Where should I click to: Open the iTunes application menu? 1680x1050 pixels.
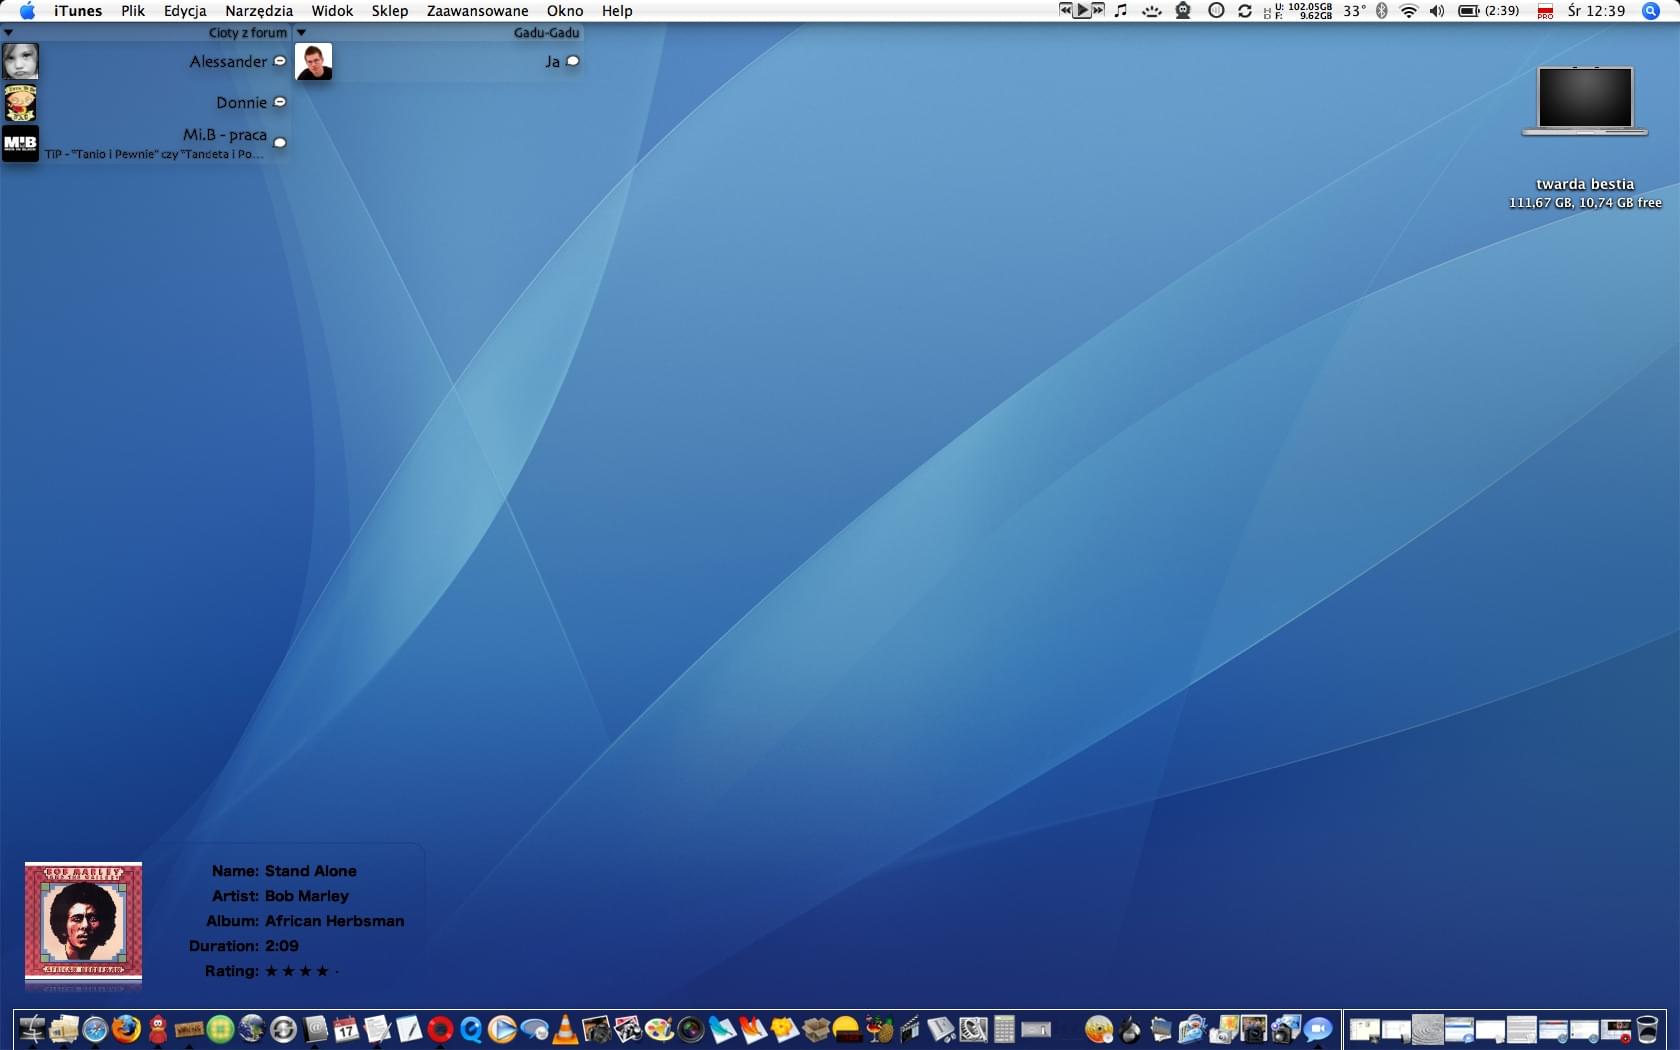tap(78, 11)
